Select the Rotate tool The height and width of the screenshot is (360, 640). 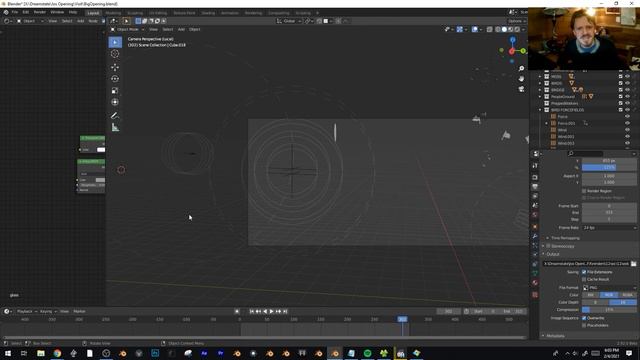pyautogui.click(x=115, y=79)
